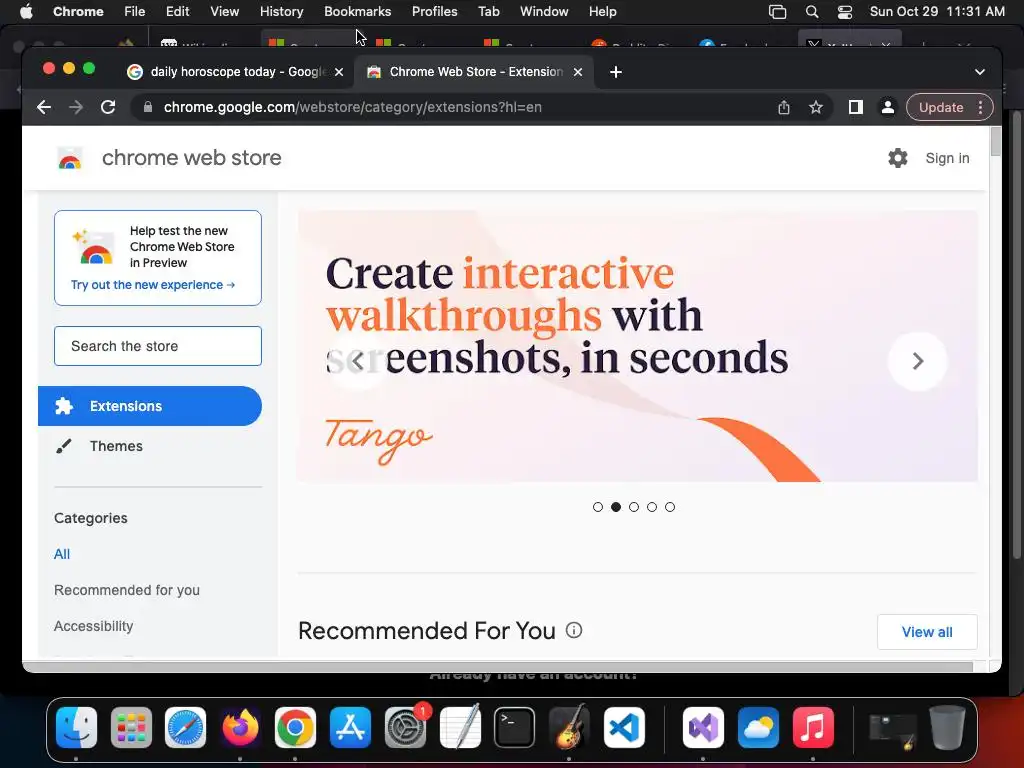Launch Firefox from the Dock

tap(240, 728)
